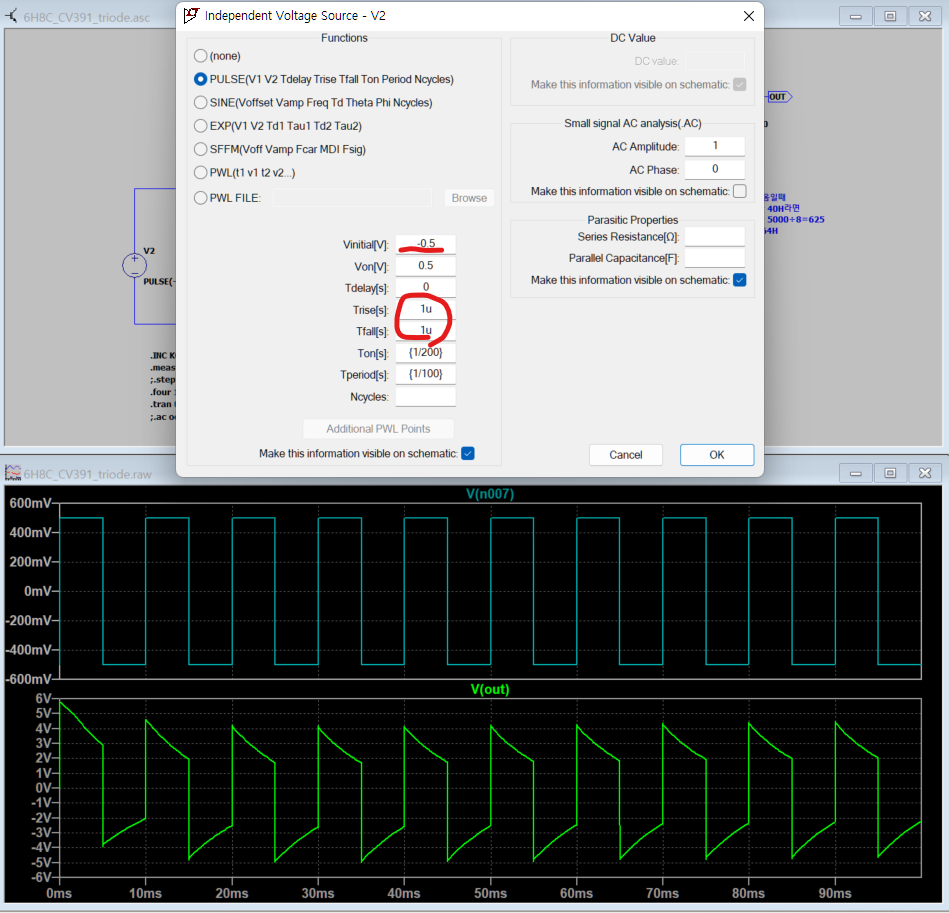
Task: Uncheck Parasitic Properties visible on schematic
Action: click(739, 280)
